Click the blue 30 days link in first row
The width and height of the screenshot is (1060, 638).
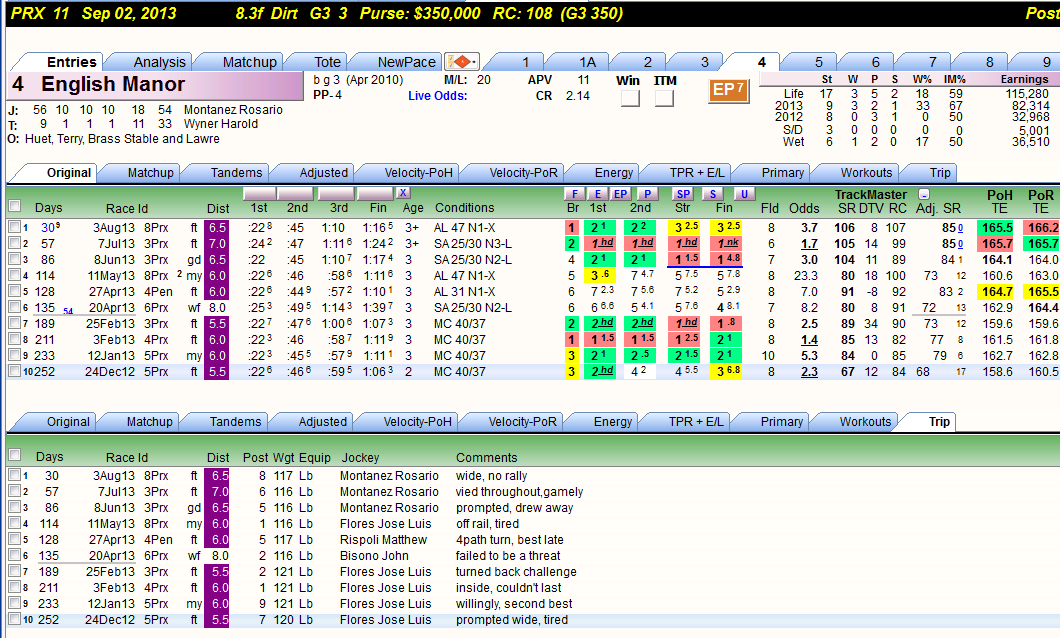[48, 228]
